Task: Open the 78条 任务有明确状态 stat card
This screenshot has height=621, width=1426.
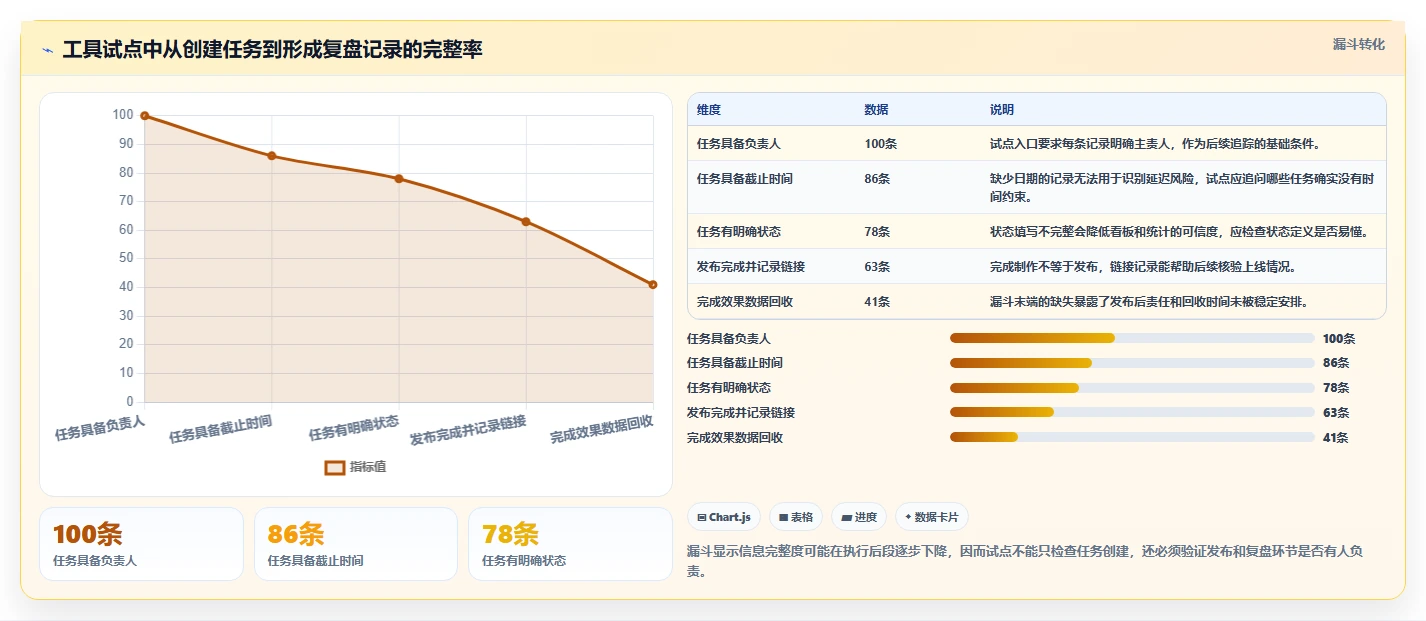Action: click(x=570, y=544)
